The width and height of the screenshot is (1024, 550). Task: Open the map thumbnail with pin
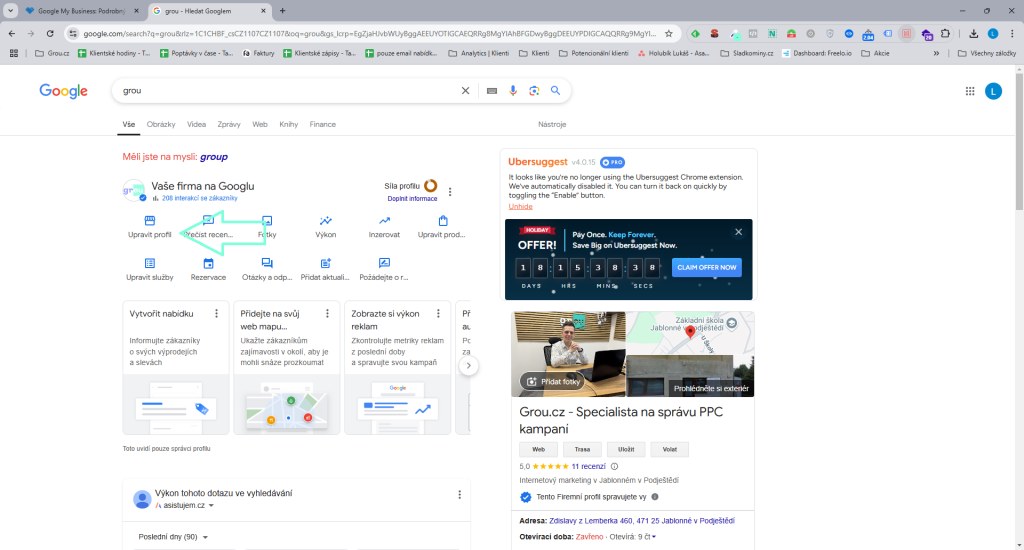click(690, 333)
